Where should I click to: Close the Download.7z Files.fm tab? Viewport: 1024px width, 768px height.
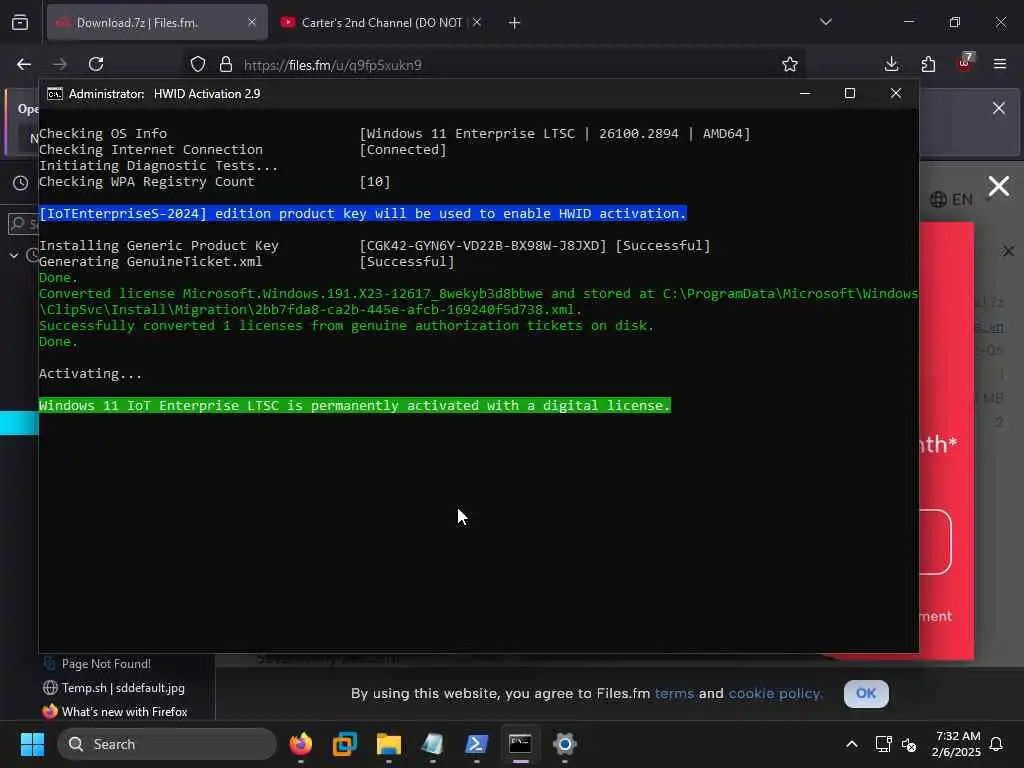click(x=252, y=23)
